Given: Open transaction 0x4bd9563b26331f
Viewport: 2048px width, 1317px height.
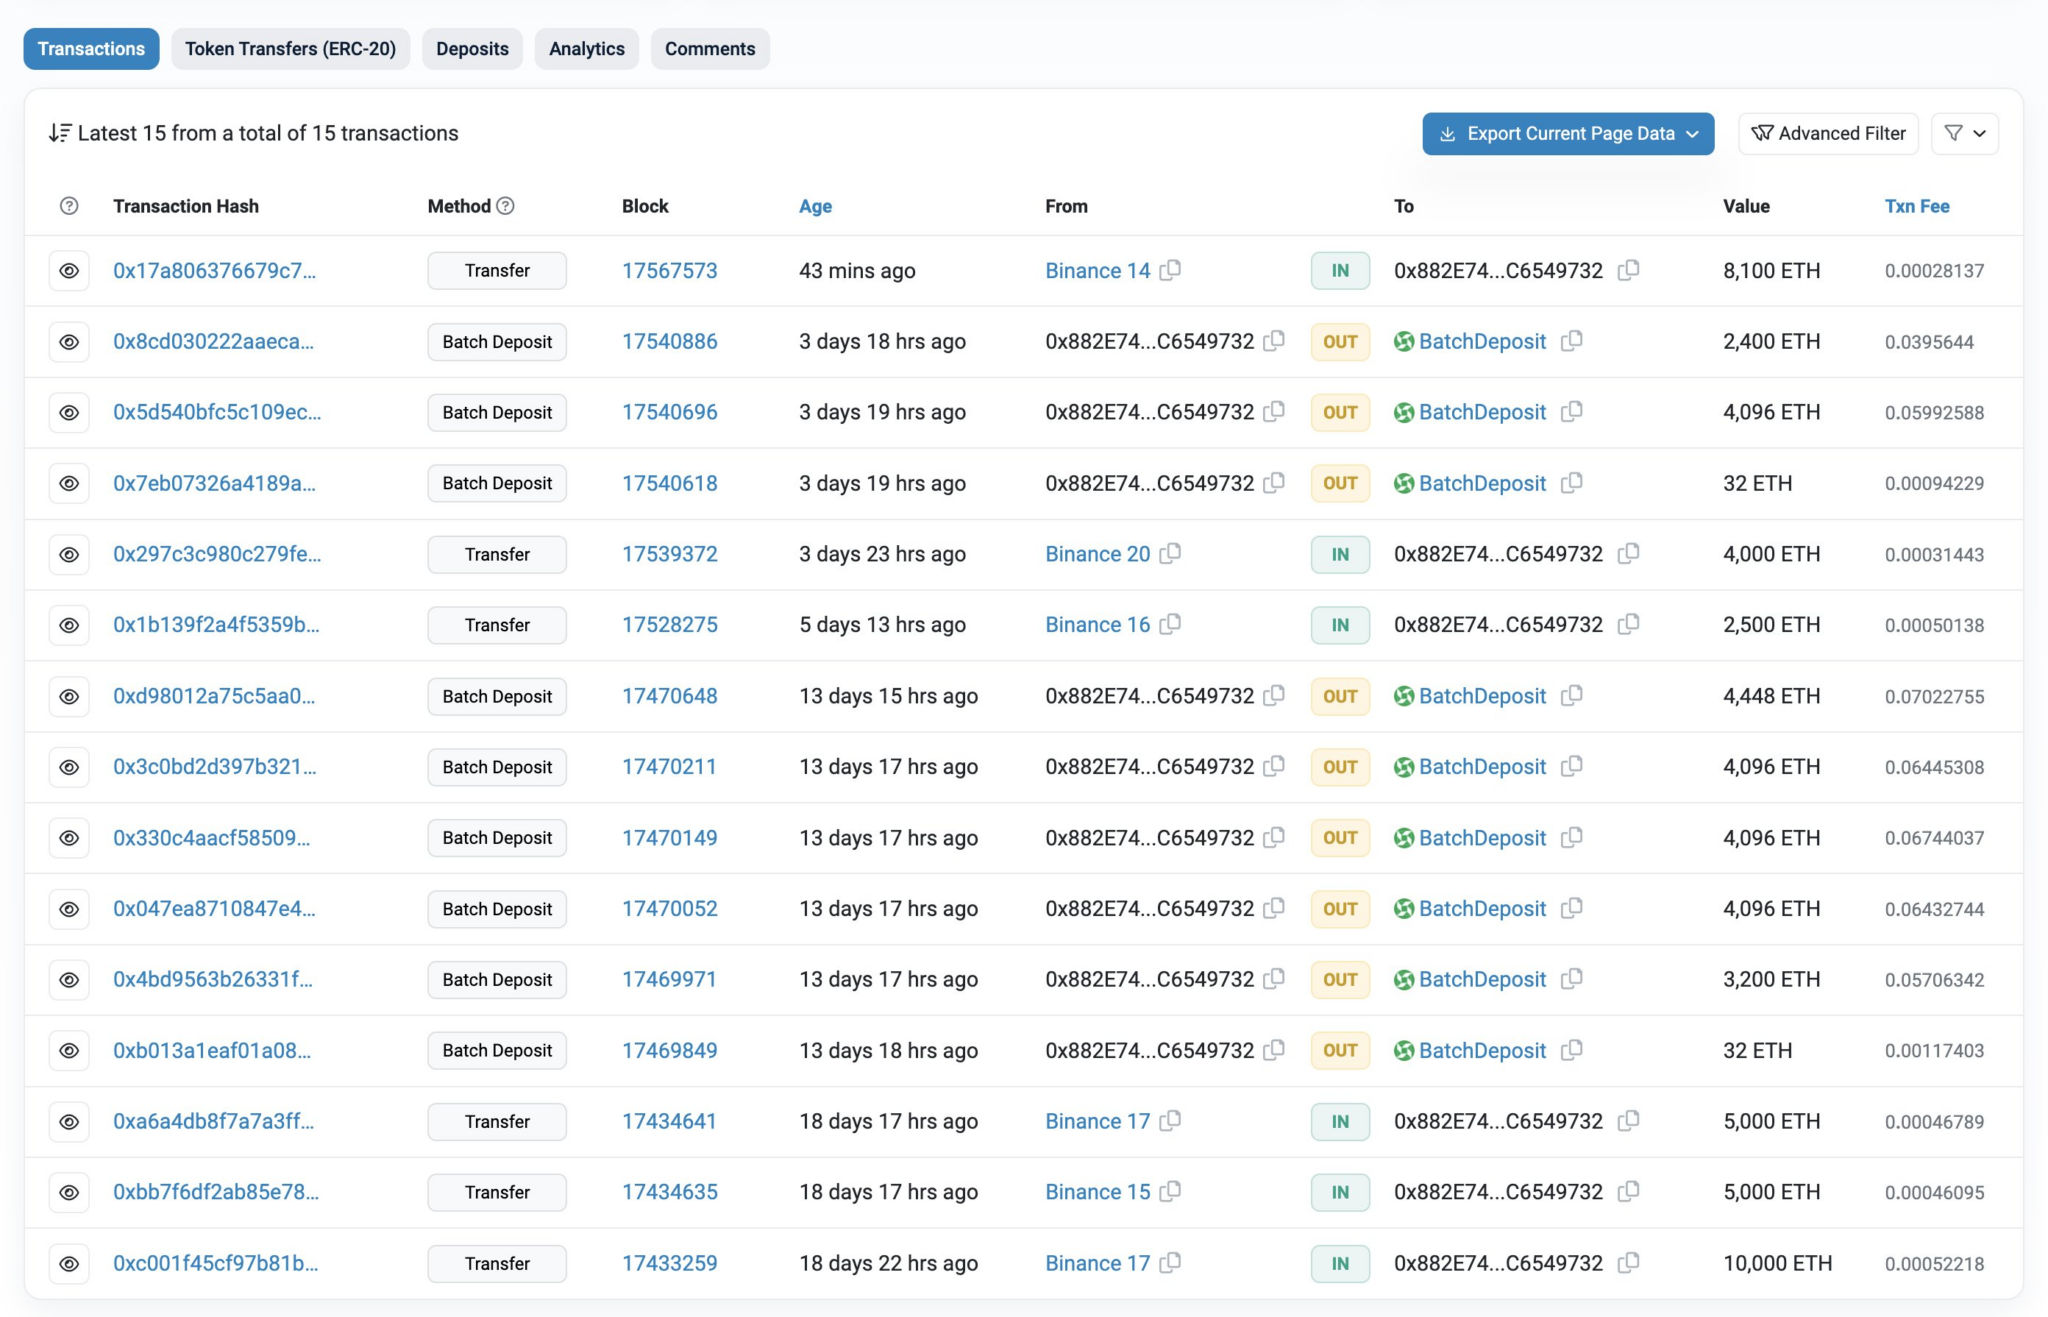Looking at the screenshot, I should tap(212, 979).
